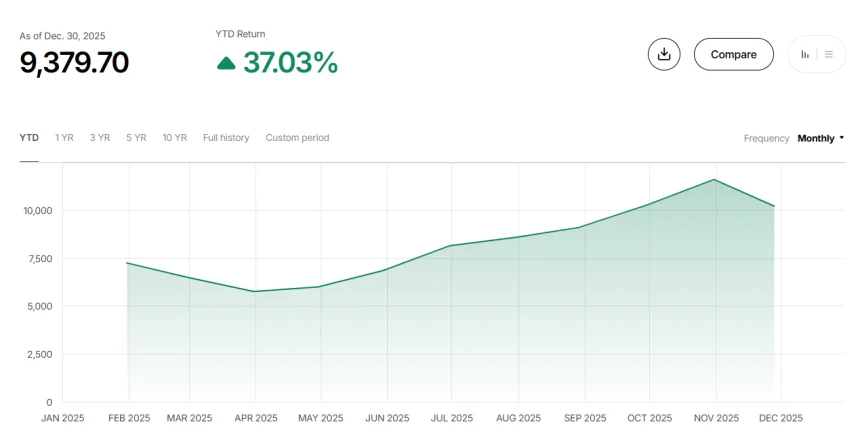Click the NOV 2025 peak data point
The width and height of the screenshot is (860, 439).
coord(714,180)
